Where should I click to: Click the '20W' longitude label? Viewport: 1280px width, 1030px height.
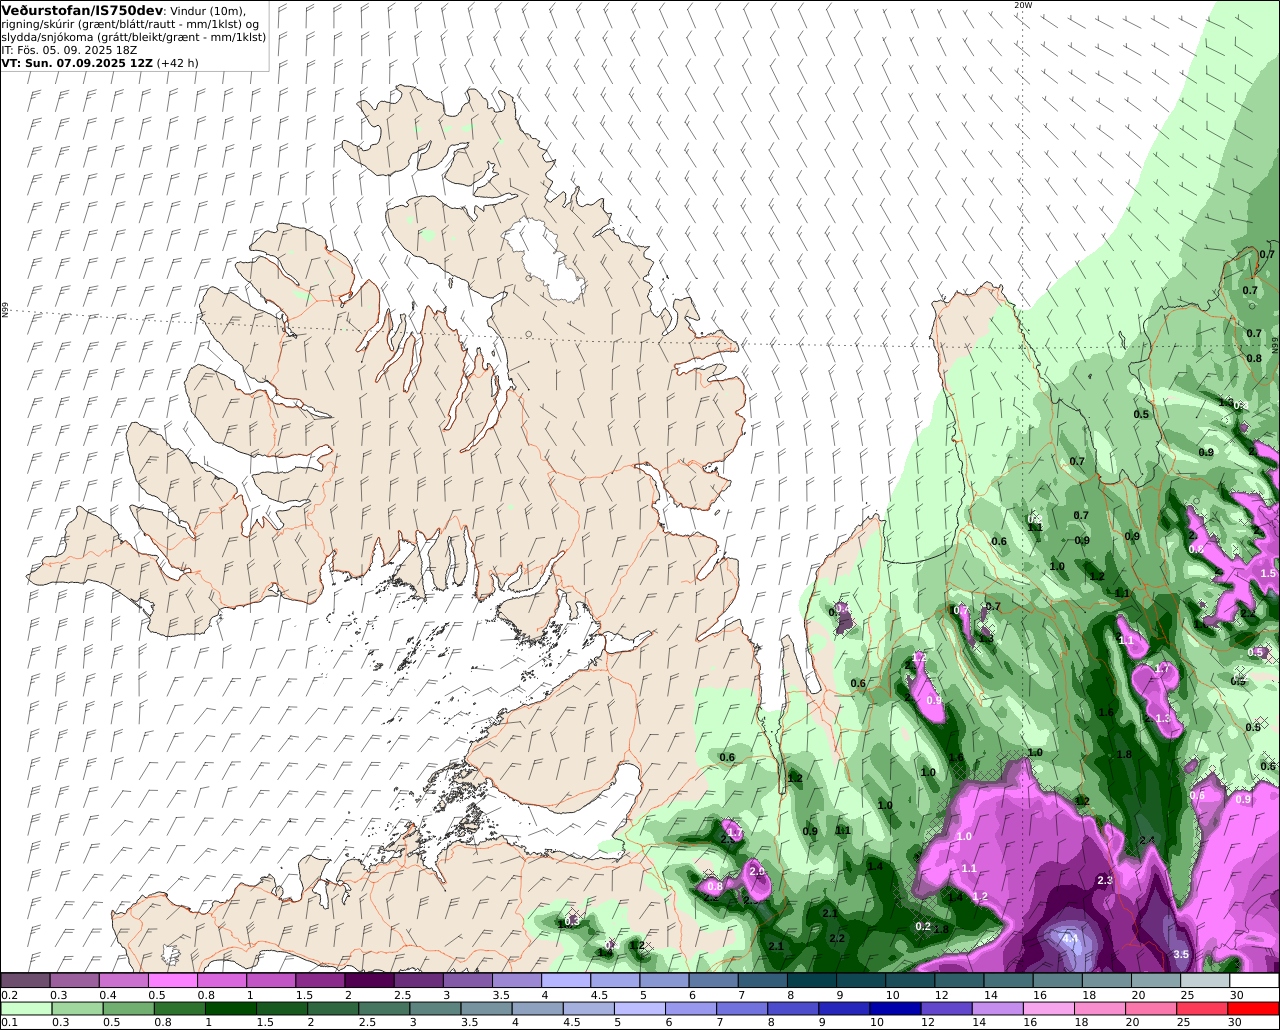1022,5
